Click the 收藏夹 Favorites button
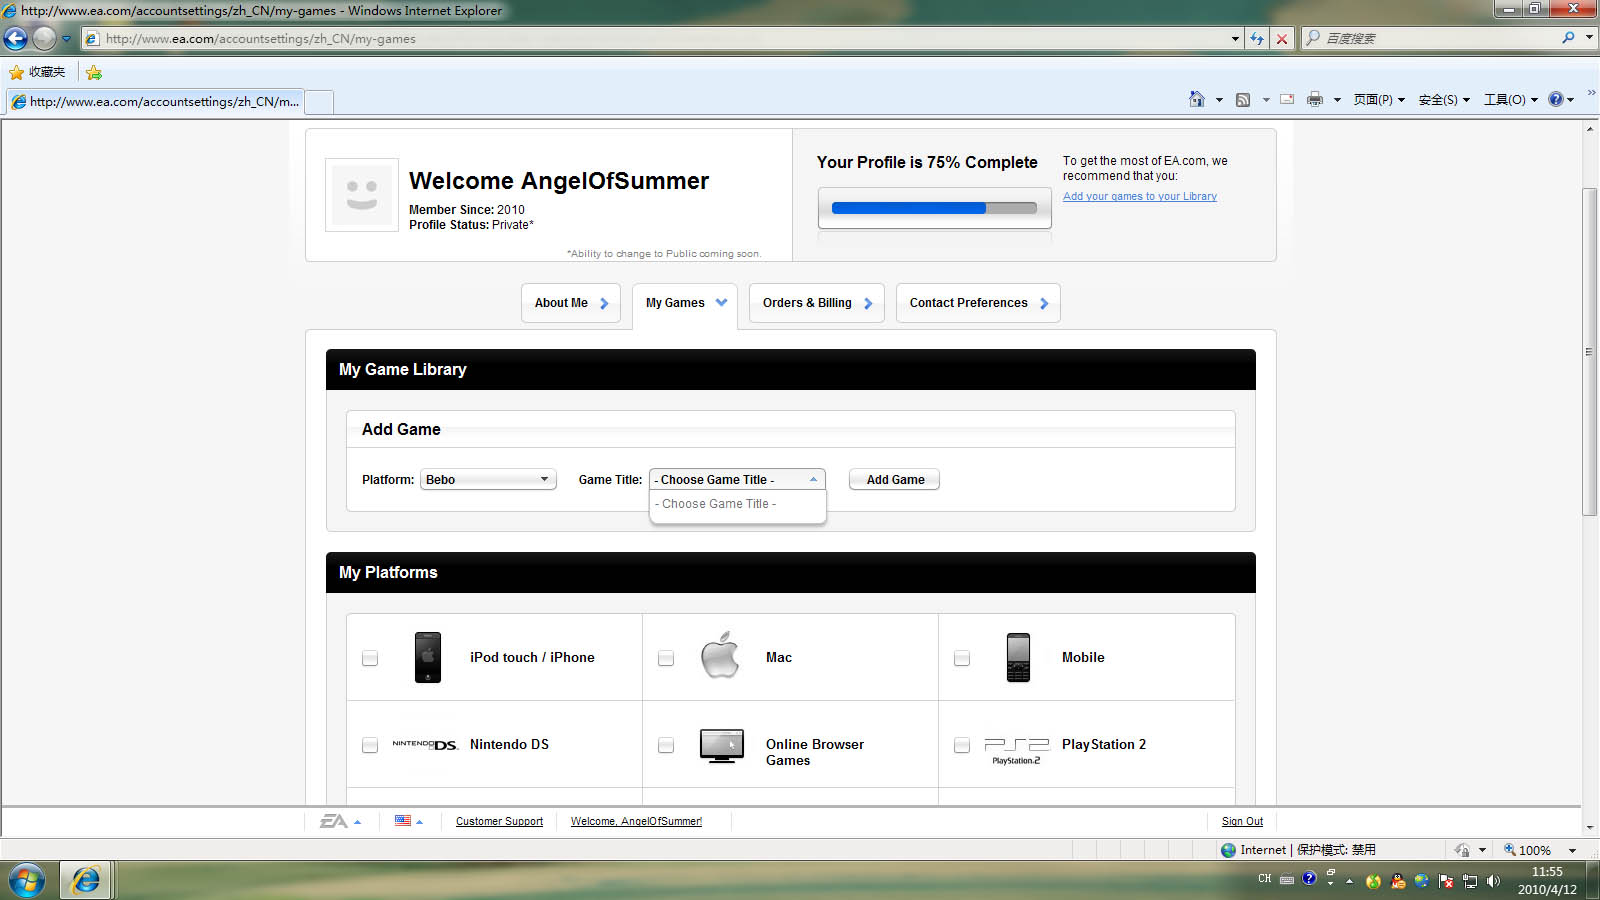This screenshot has height=900, width=1600. 37,72
